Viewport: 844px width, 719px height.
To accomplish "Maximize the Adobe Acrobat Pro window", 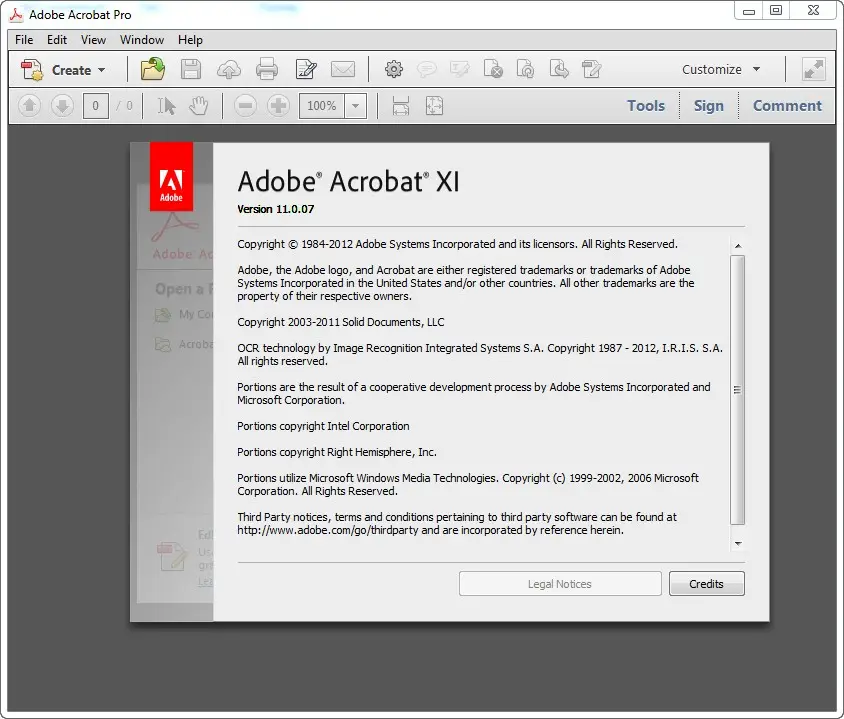I will 776,10.
